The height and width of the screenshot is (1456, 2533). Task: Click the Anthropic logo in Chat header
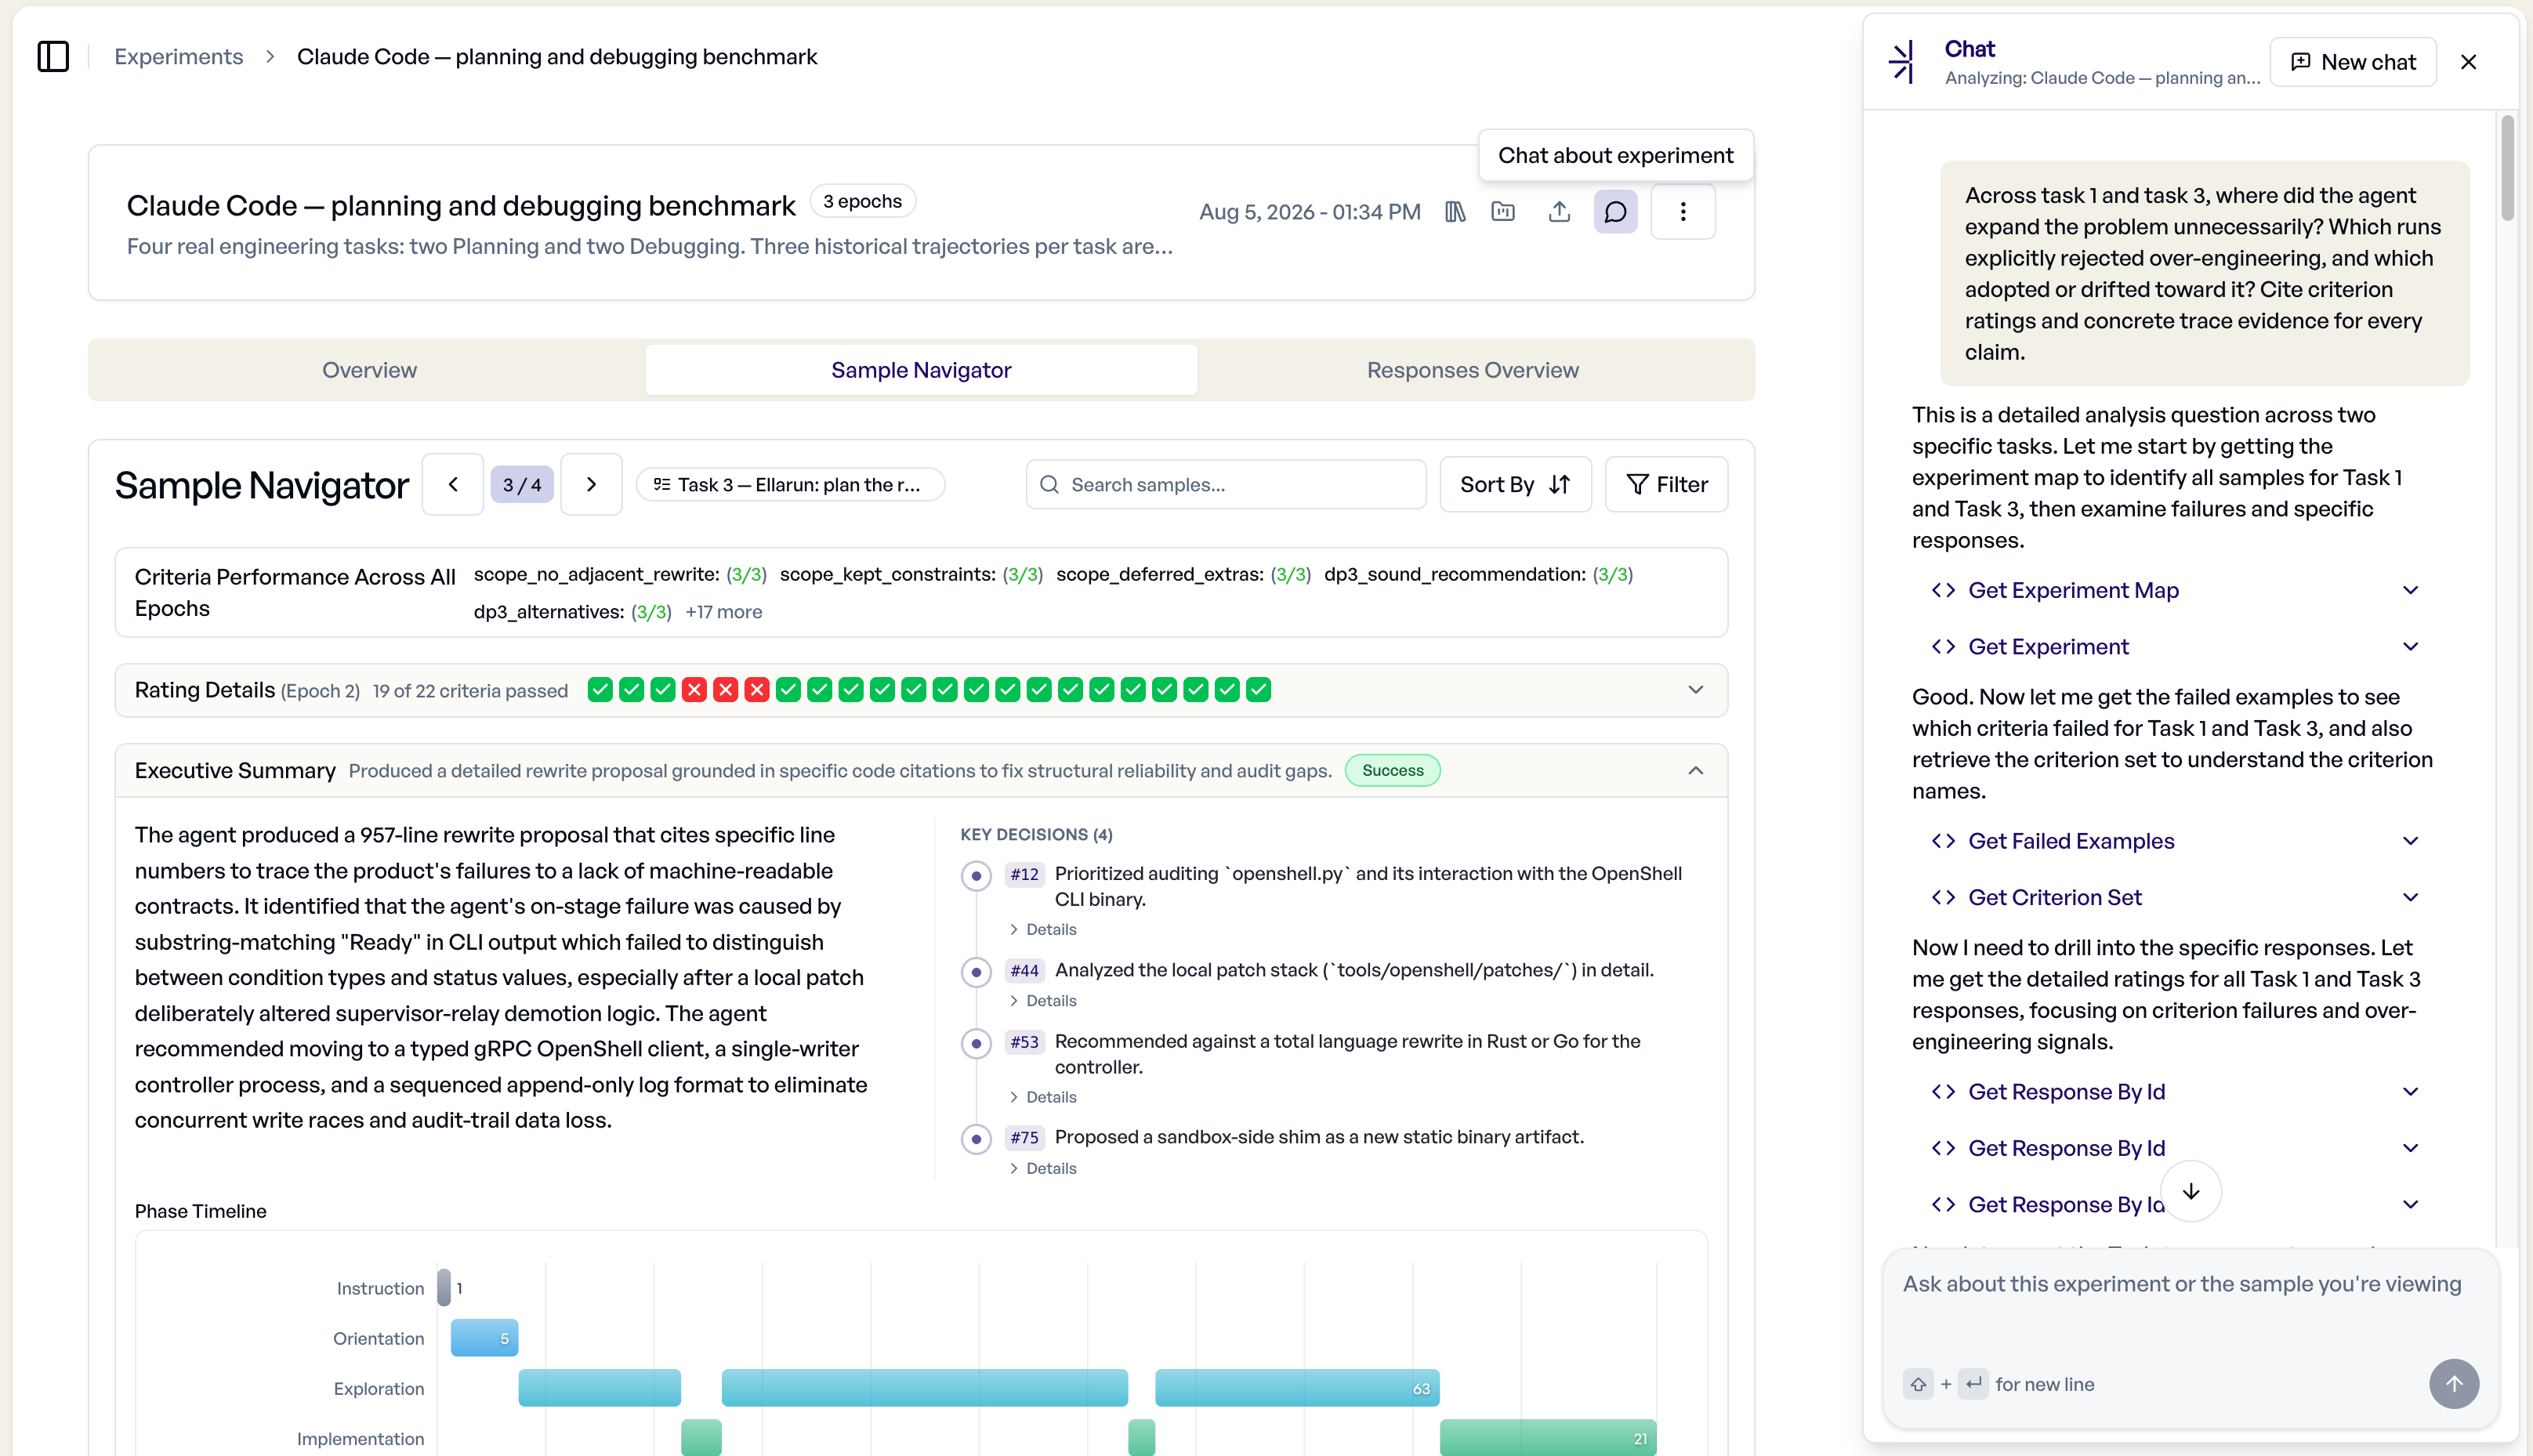coord(1902,62)
